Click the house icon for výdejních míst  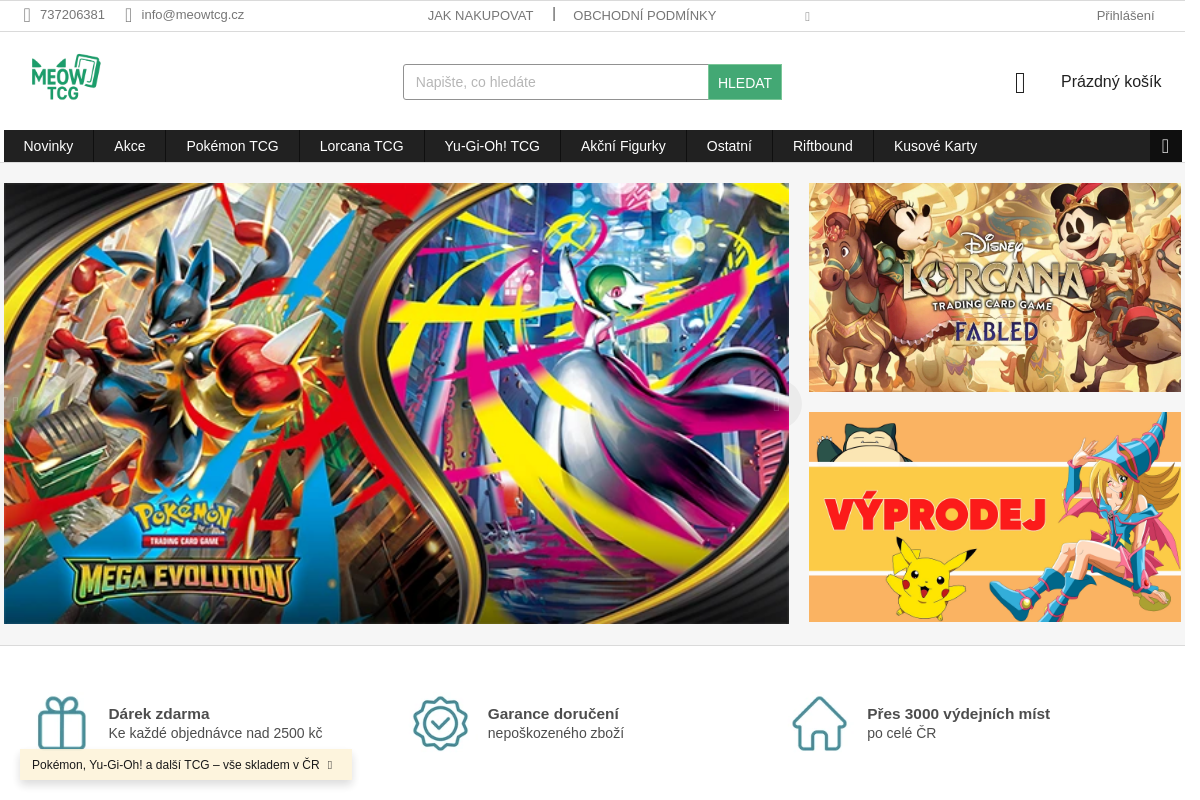click(x=820, y=723)
